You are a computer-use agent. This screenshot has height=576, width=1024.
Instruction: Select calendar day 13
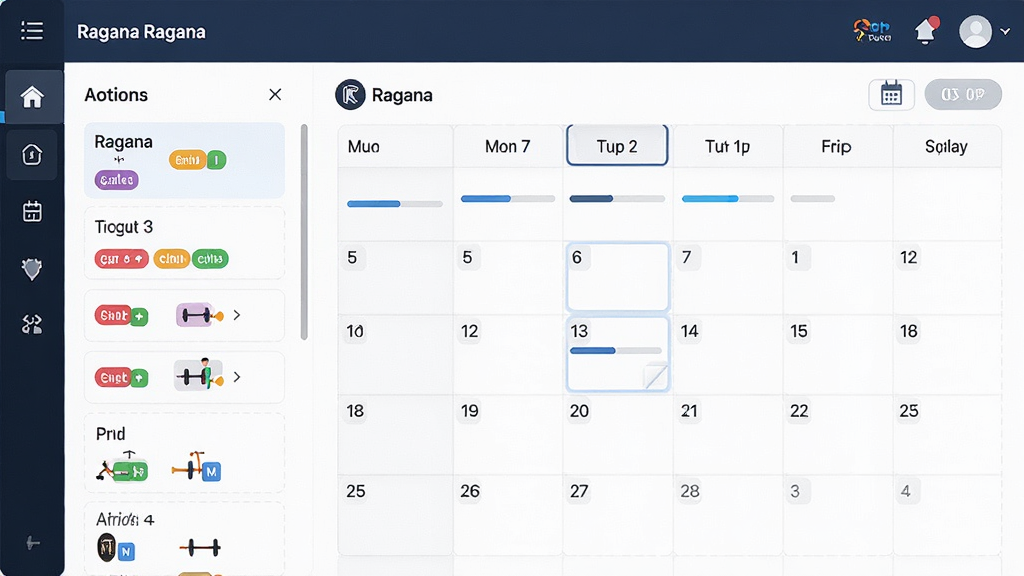coord(618,354)
